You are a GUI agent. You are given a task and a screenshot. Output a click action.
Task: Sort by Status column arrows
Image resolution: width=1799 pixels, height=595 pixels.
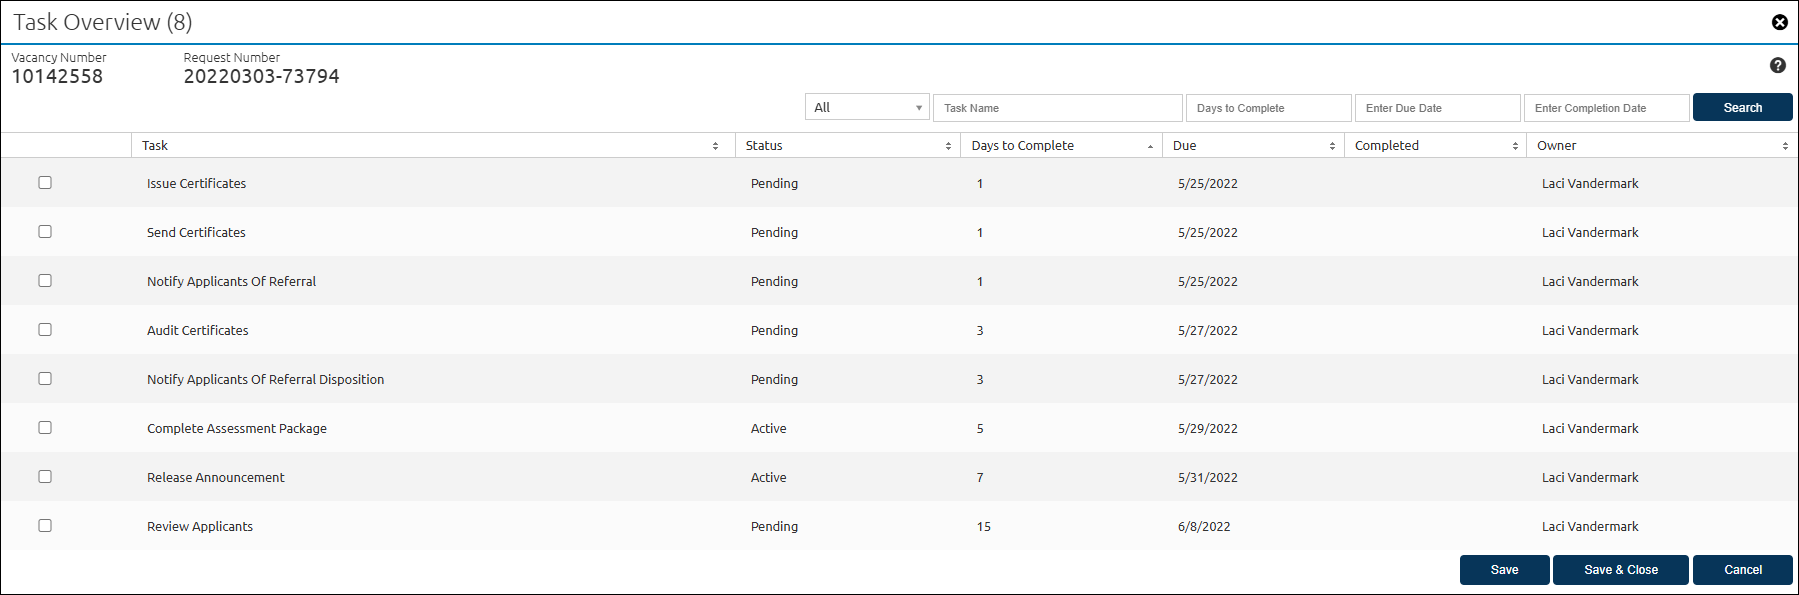coord(948,146)
